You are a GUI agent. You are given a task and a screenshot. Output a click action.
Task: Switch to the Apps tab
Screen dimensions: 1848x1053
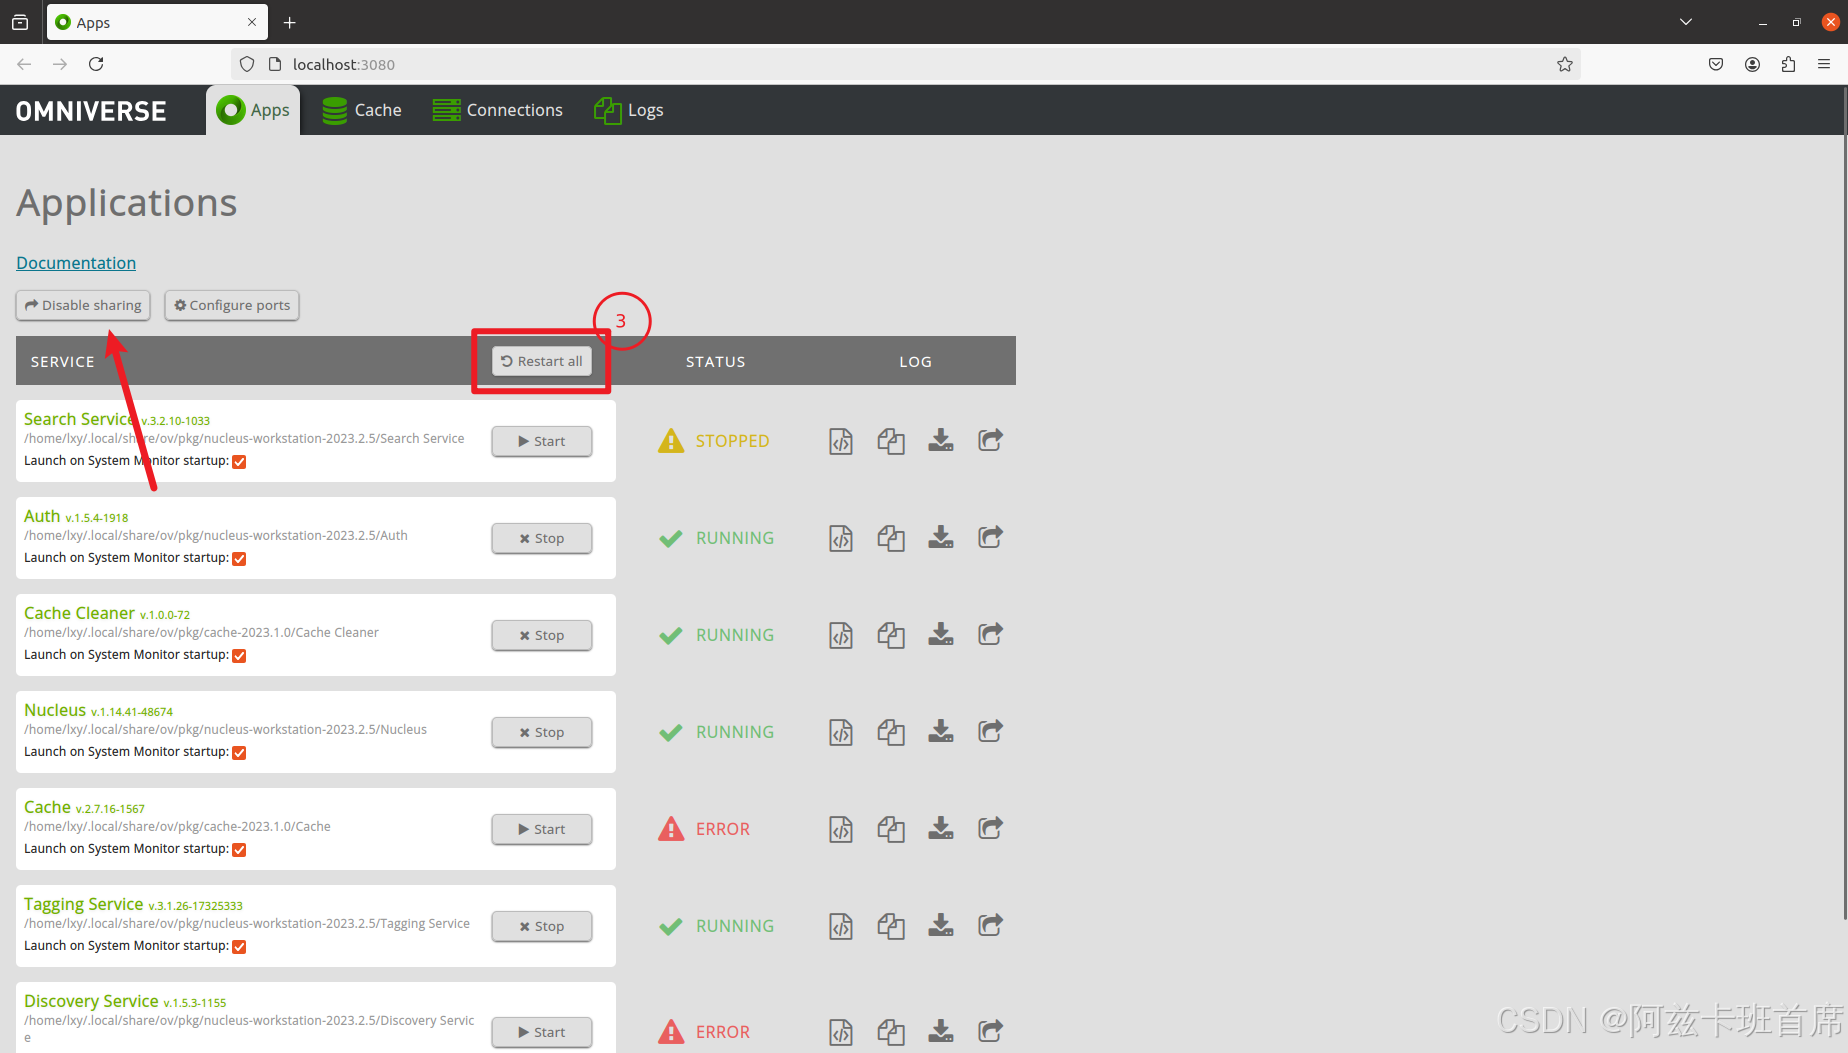click(x=253, y=110)
